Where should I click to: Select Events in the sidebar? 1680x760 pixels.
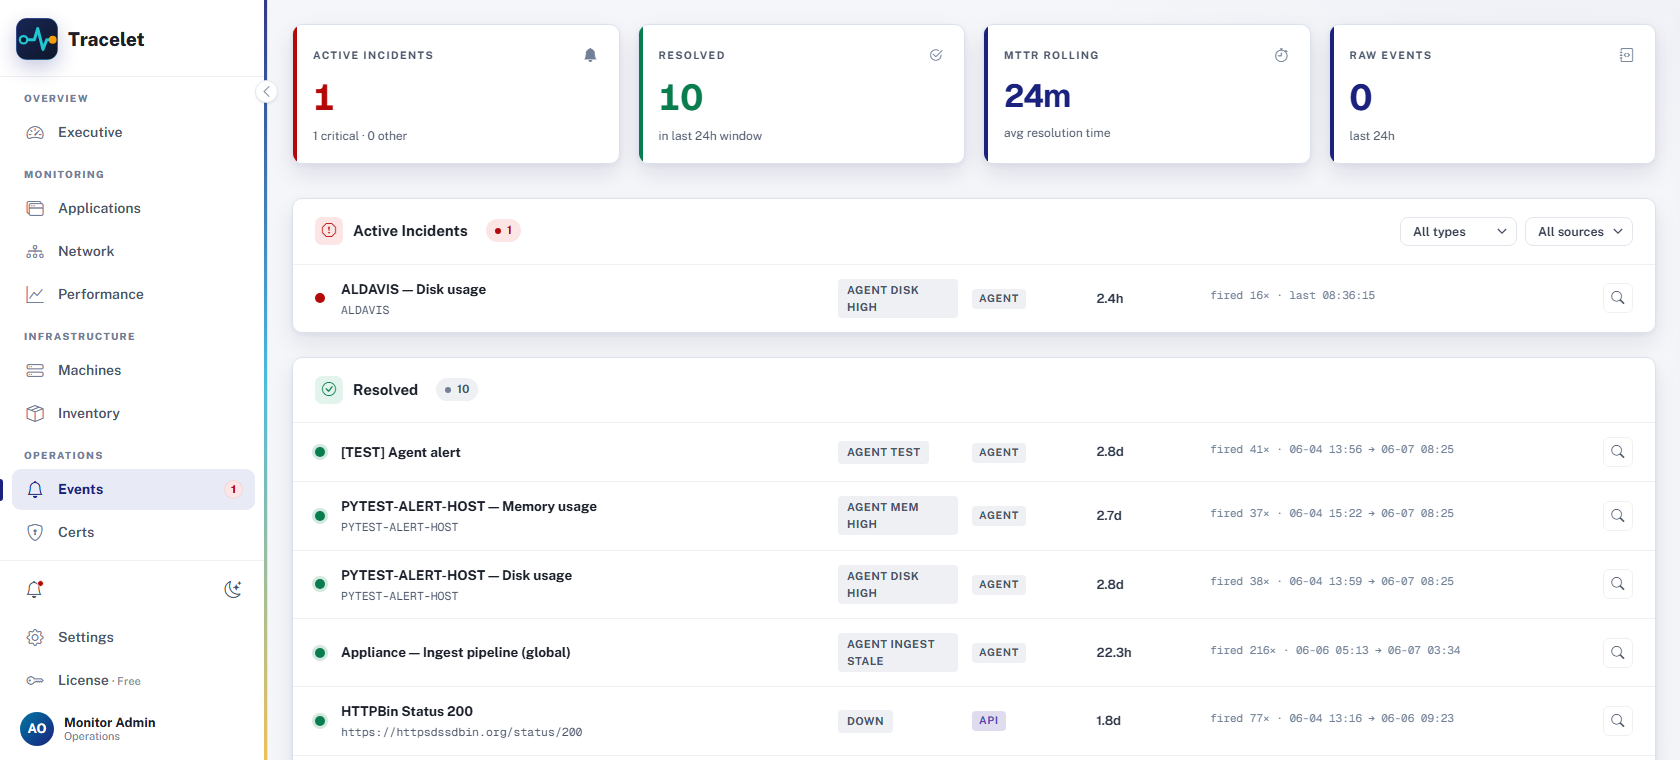pos(133,489)
